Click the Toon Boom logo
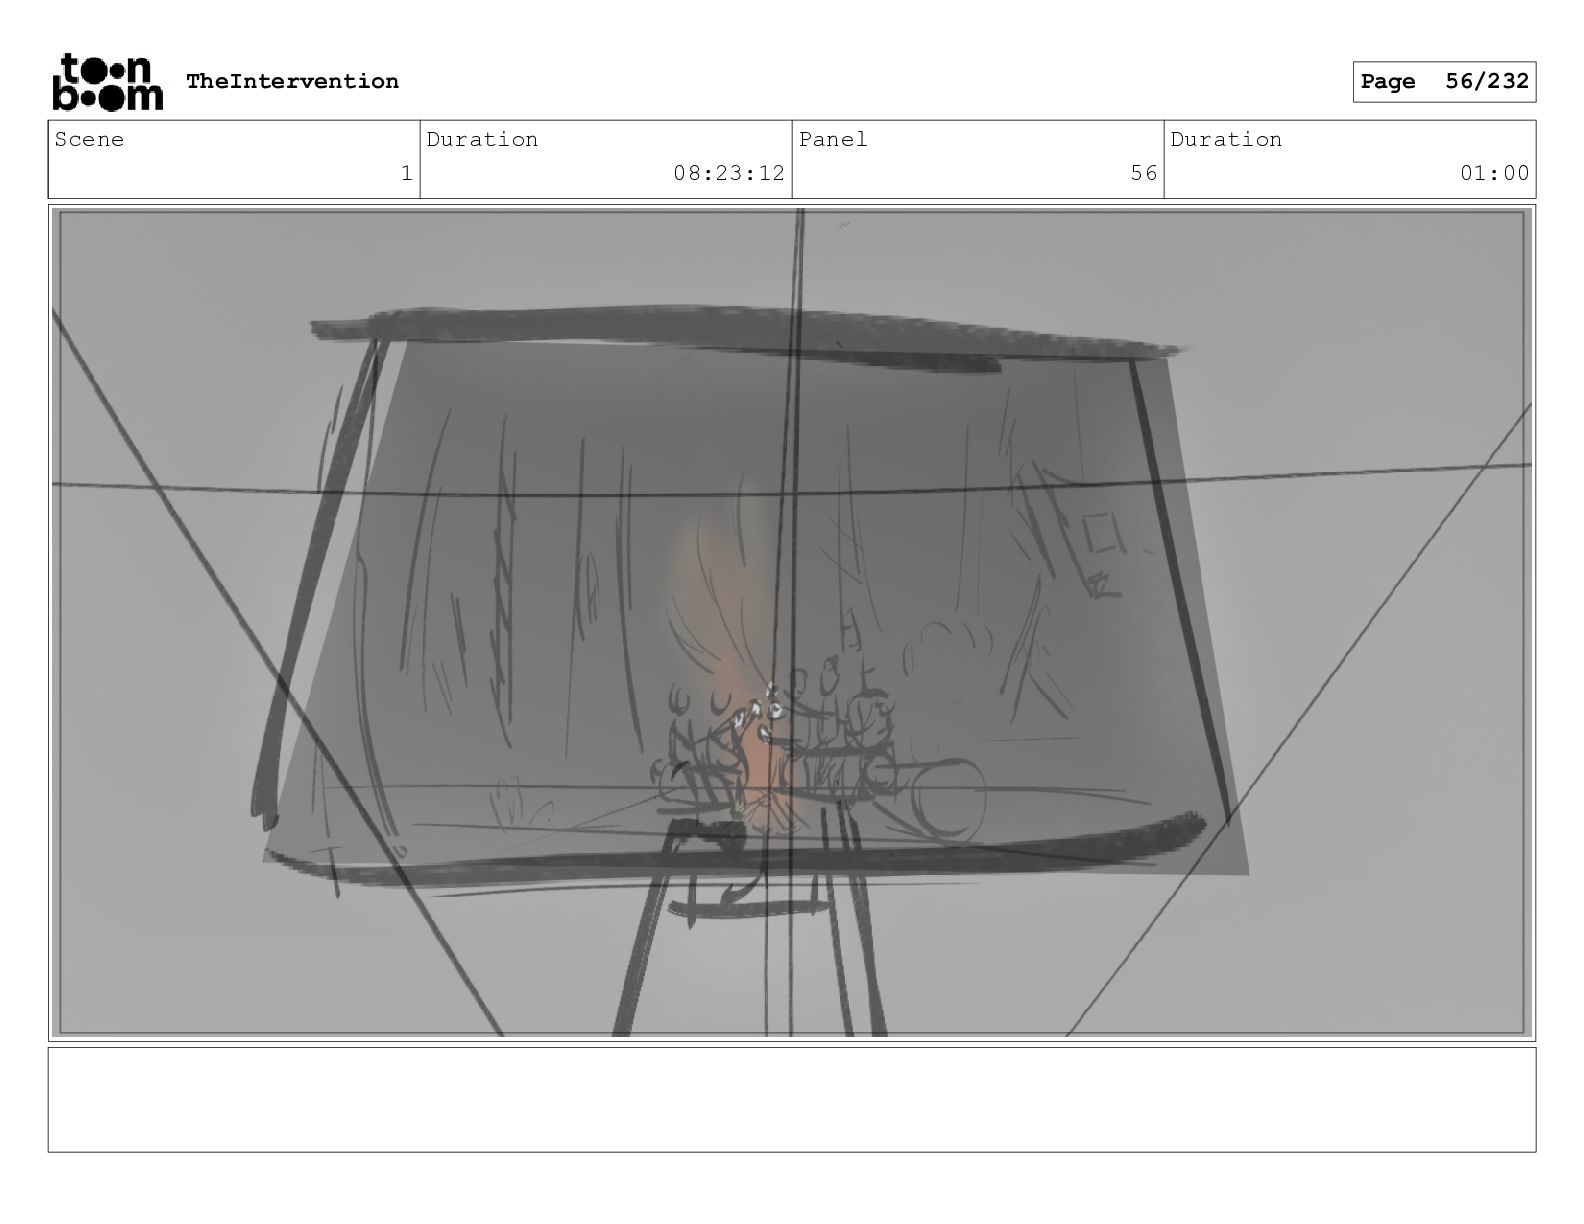The image size is (1584, 1224). coord(107,81)
